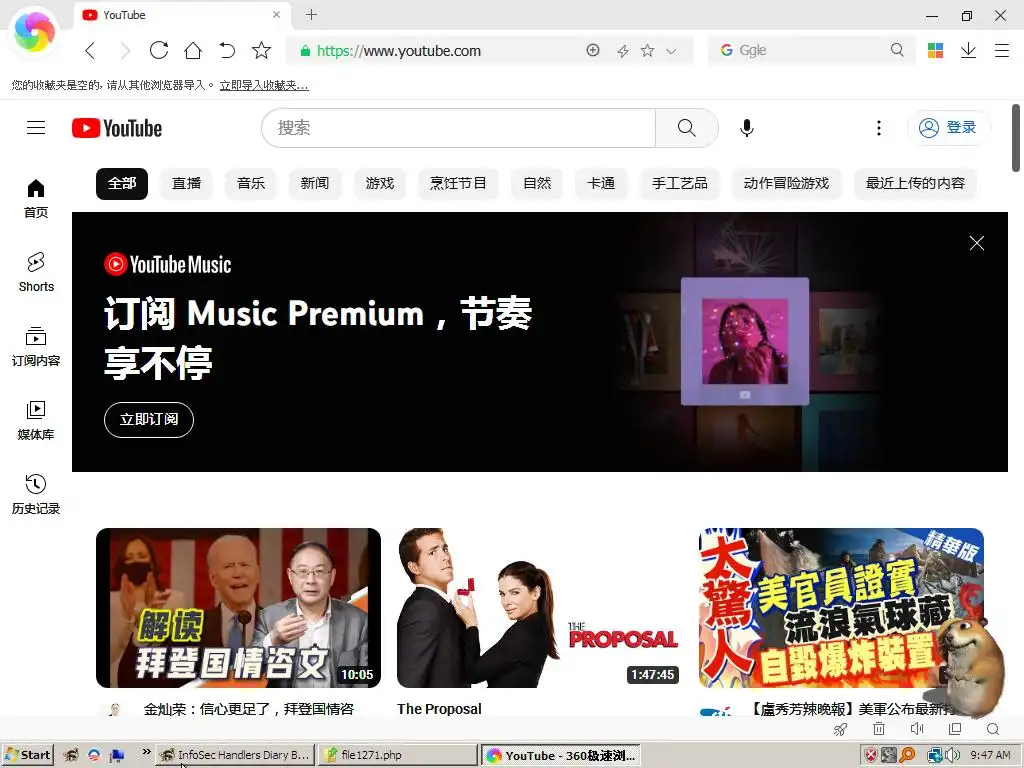The width and height of the screenshot is (1024, 768).
Task: Sign in using the 登录 button
Action: click(948, 127)
